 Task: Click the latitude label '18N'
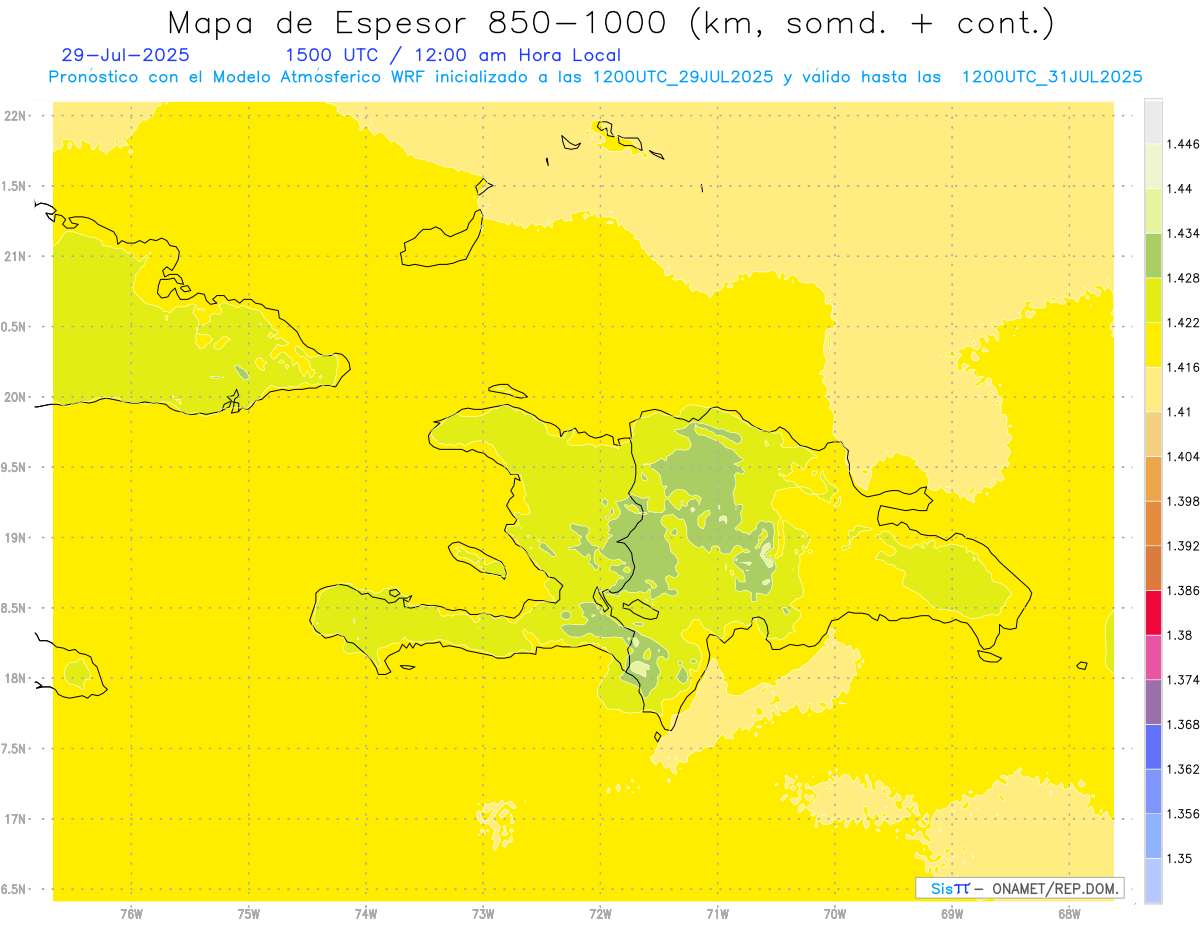pos(15,678)
